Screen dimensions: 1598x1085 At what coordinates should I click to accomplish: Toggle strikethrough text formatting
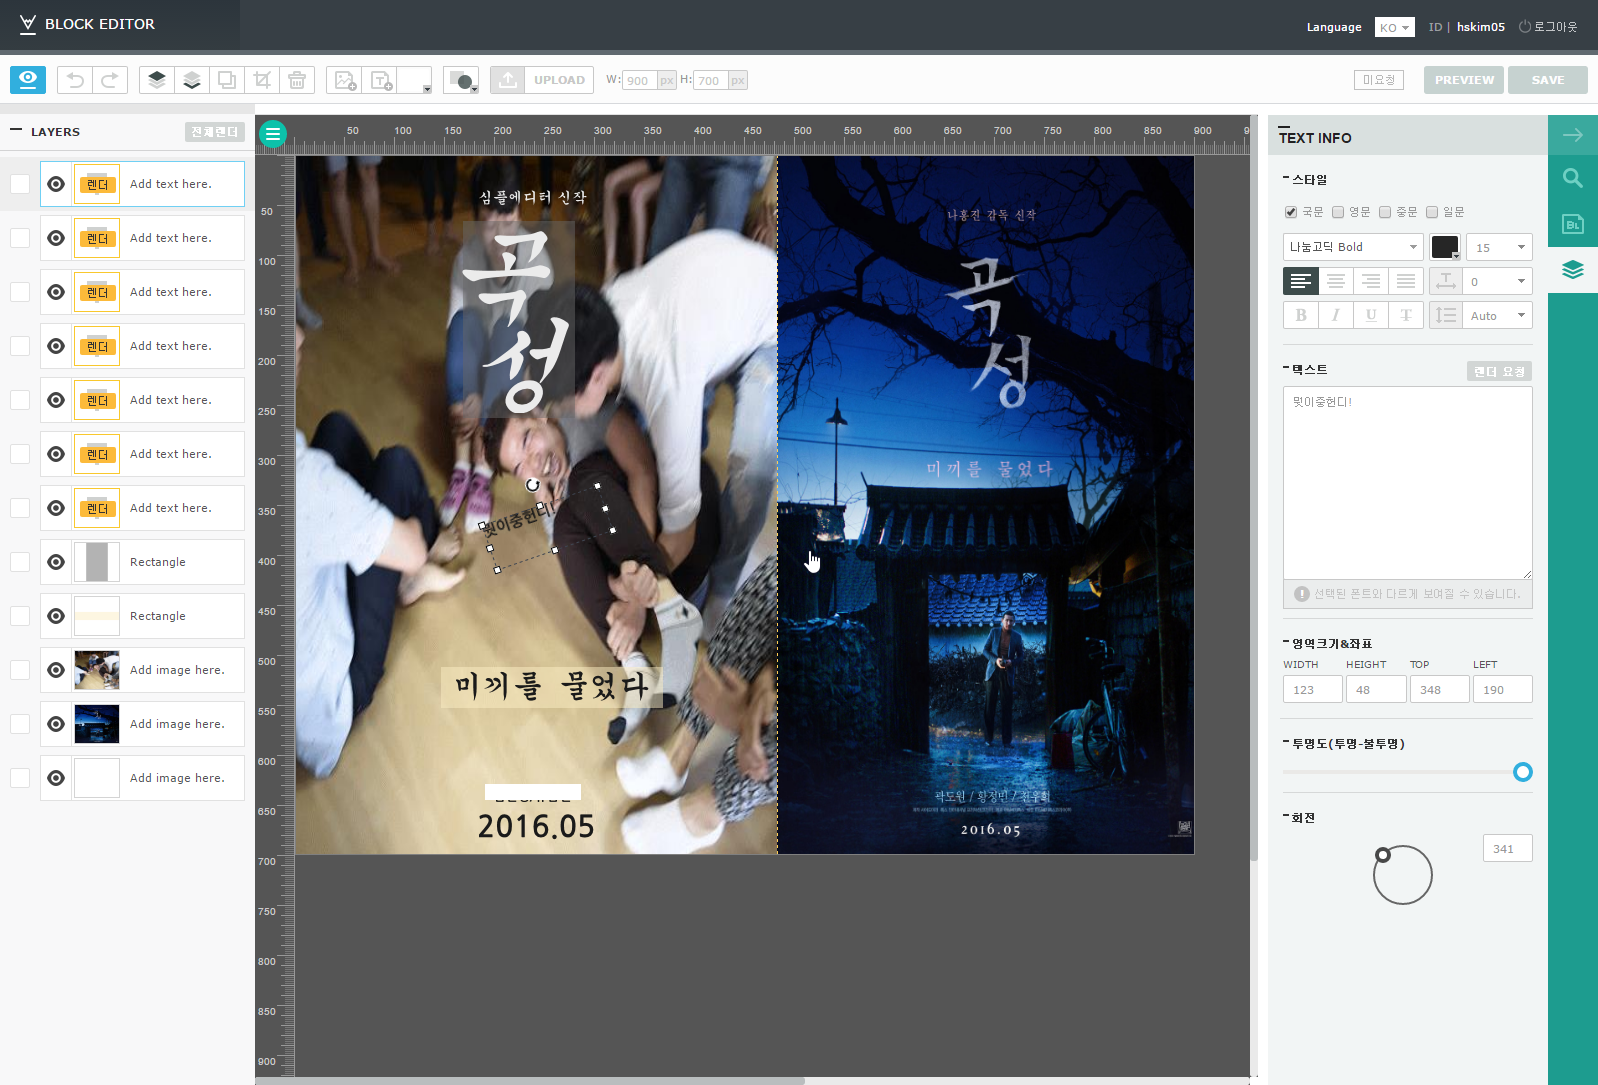point(1406,315)
